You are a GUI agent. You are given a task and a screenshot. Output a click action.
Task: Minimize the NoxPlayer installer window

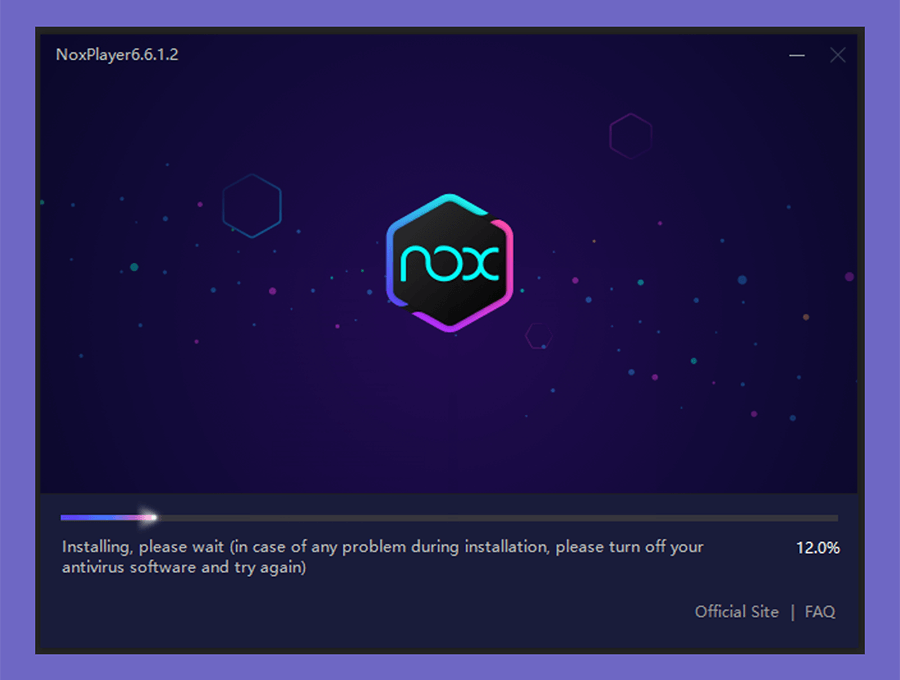(x=797, y=55)
